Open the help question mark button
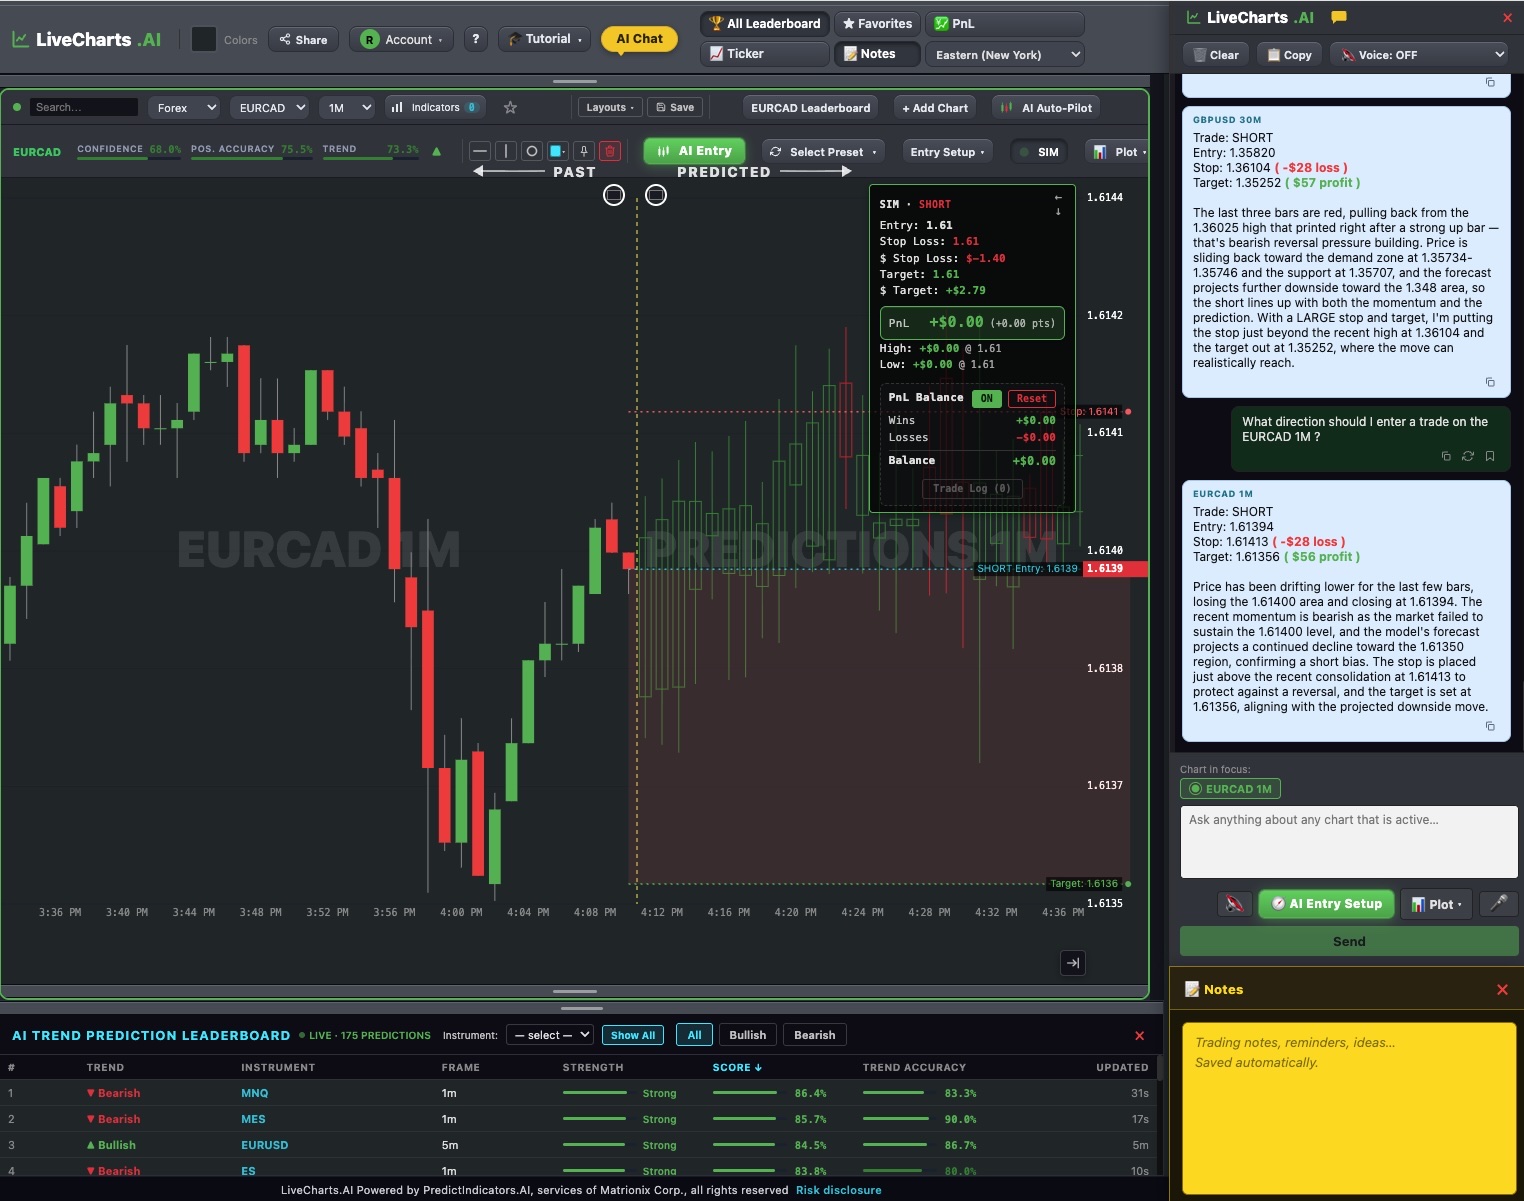Image resolution: width=1524 pixels, height=1201 pixels. (x=476, y=39)
